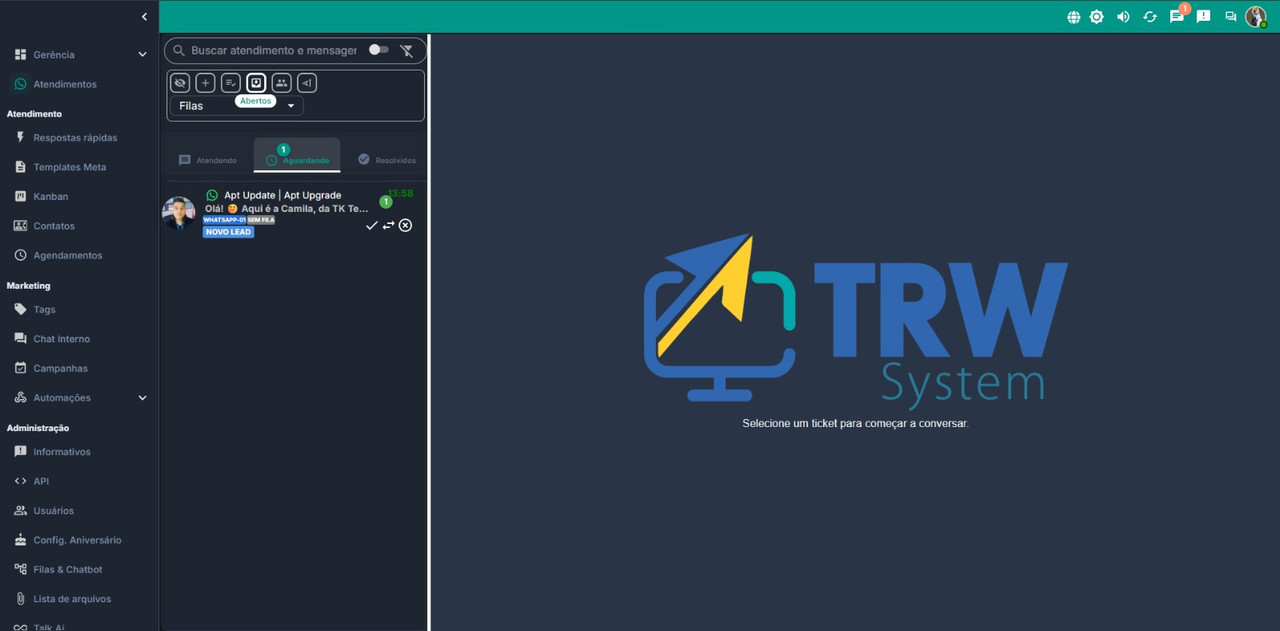Click the contact photo of the ticket
Image resolution: width=1280 pixels, height=631 pixels.
click(179, 213)
